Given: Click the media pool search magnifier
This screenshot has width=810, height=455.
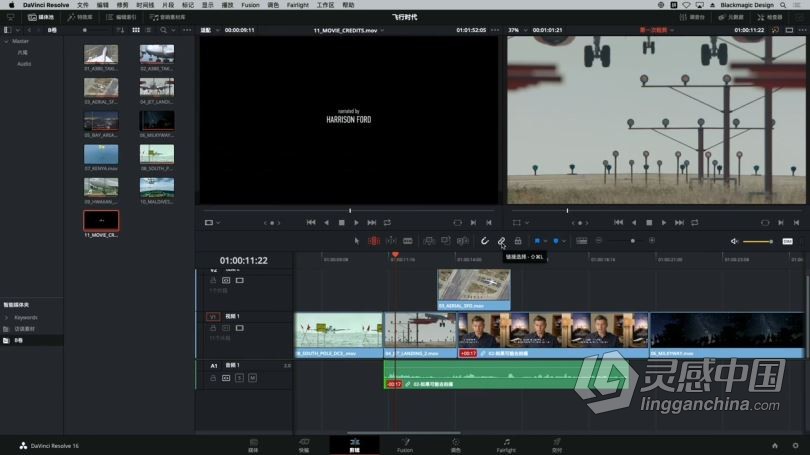Looking at the screenshot, I should click(x=163, y=30).
